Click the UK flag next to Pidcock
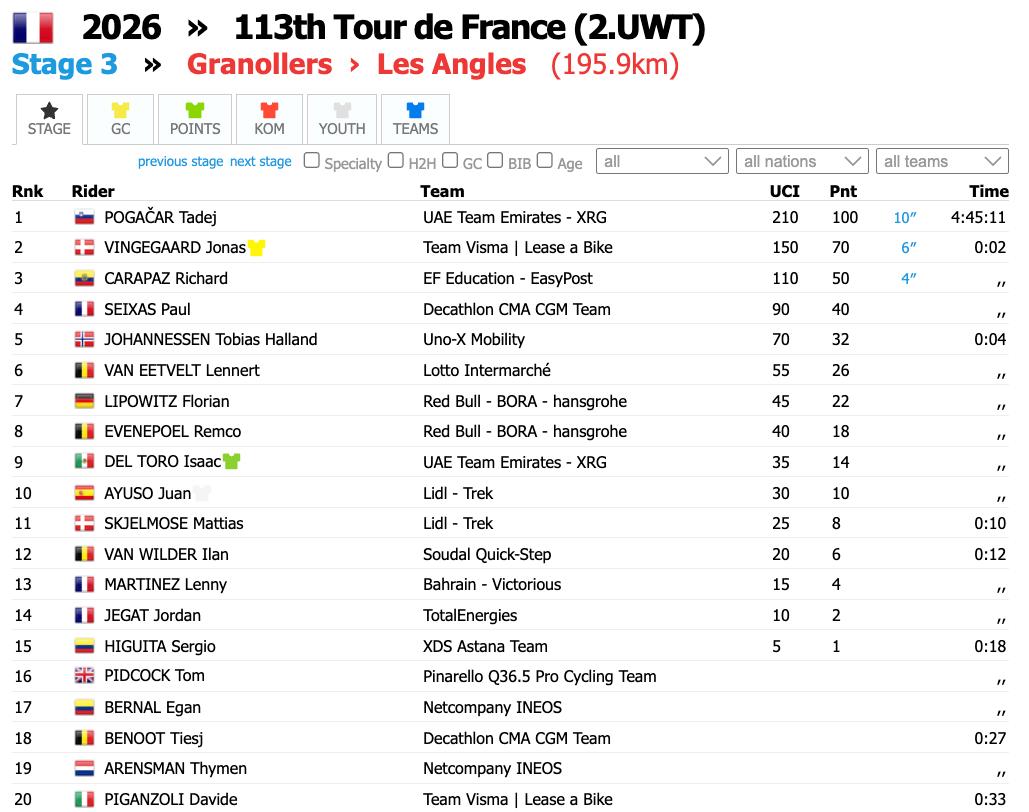Image resolution: width=1029 pixels, height=812 pixels. coord(84,675)
